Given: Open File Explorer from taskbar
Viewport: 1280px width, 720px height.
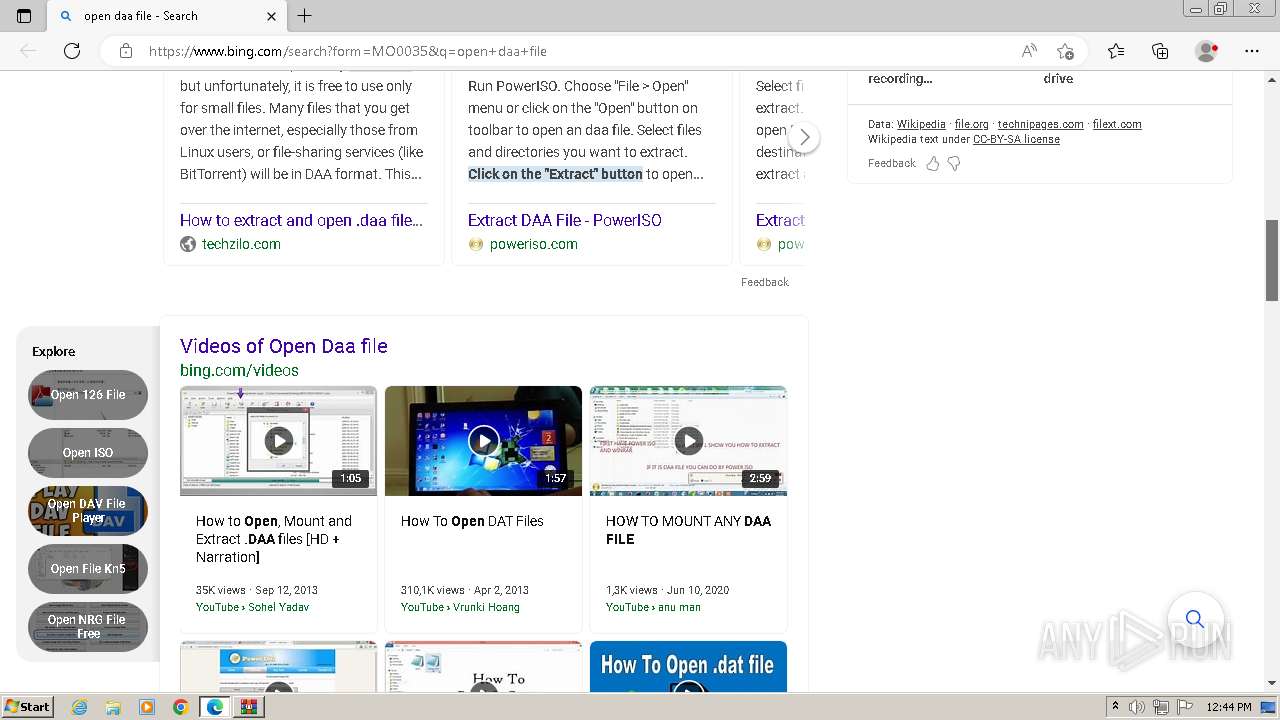Looking at the screenshot, I should point(113,707).
